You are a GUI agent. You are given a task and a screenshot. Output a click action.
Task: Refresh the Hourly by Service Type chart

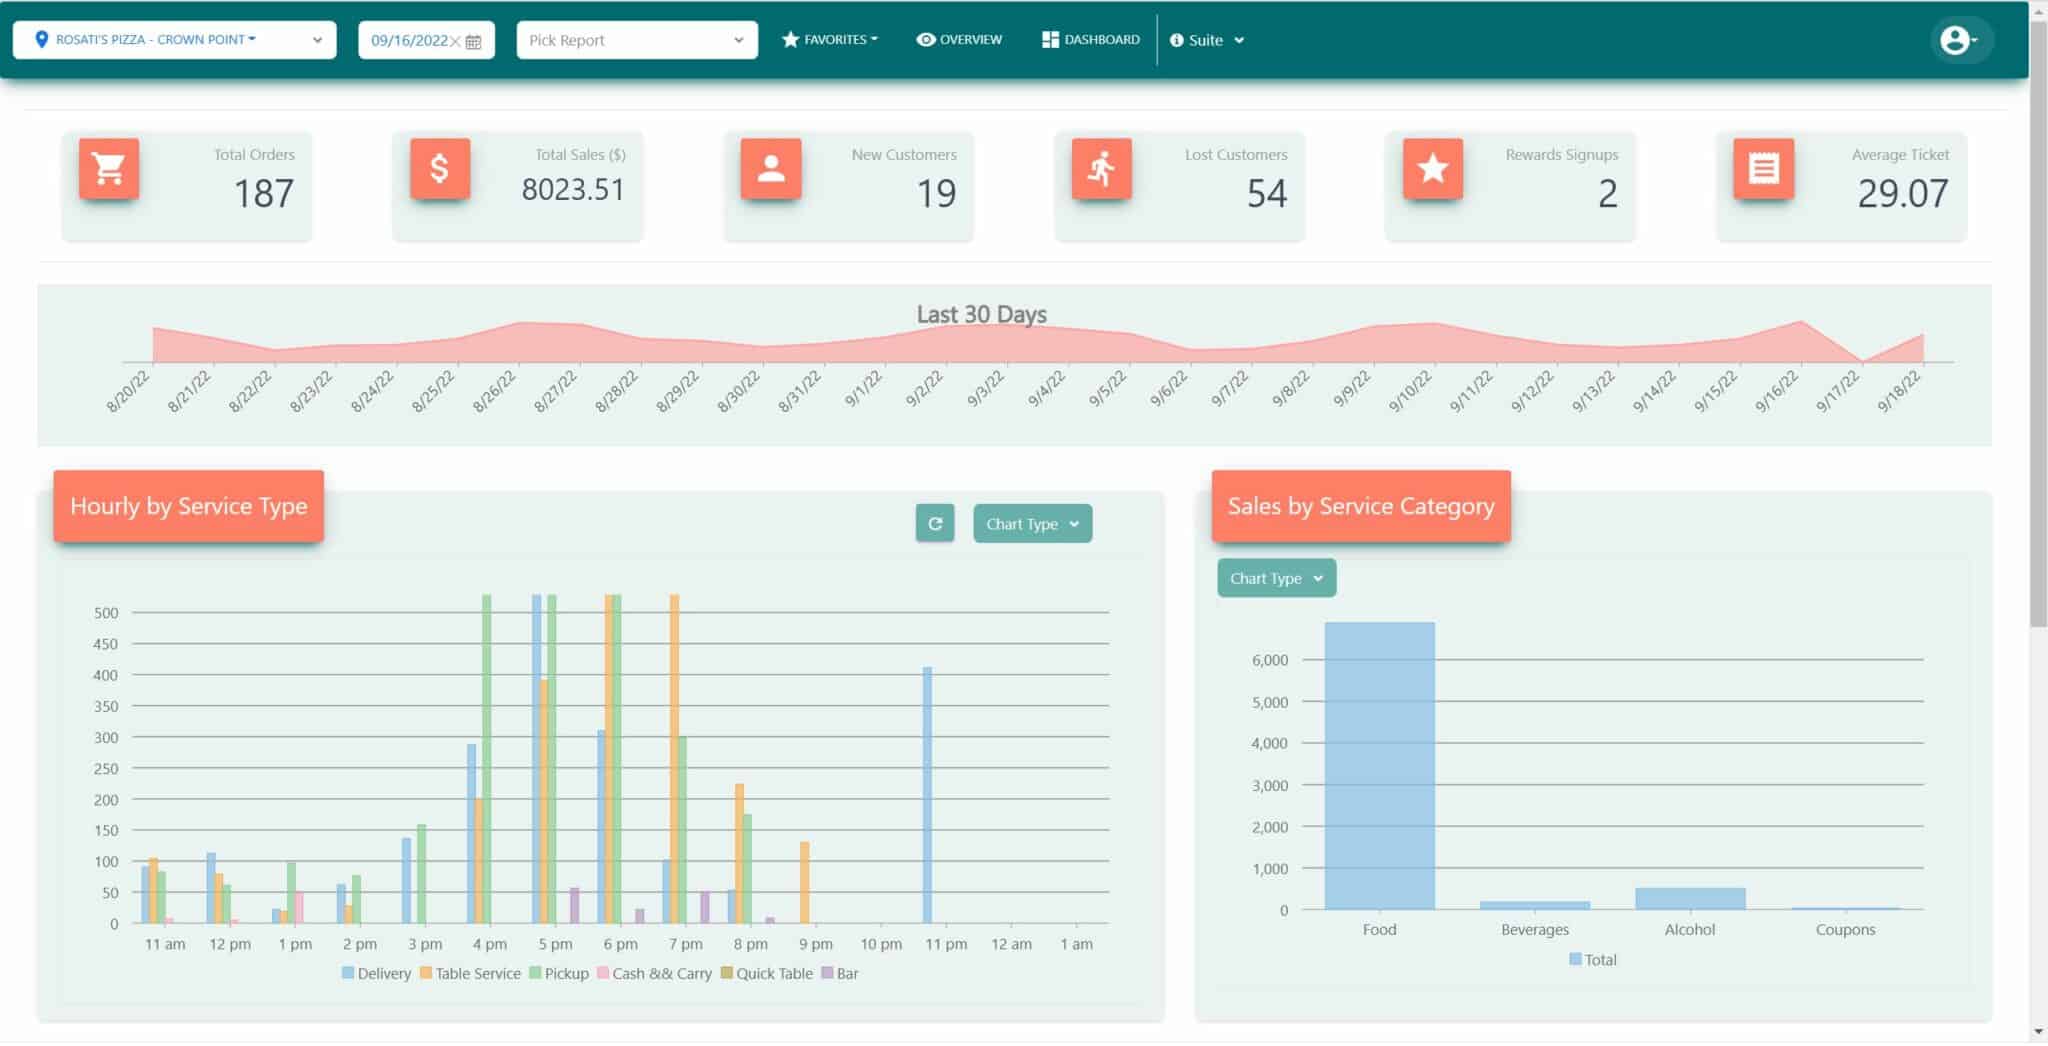coord(935,524)
